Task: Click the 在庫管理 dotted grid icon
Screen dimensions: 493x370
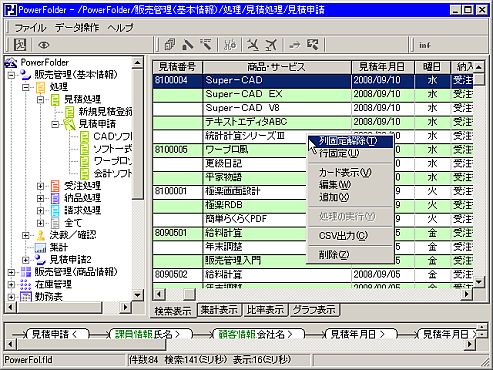Action: pos(26,284)
